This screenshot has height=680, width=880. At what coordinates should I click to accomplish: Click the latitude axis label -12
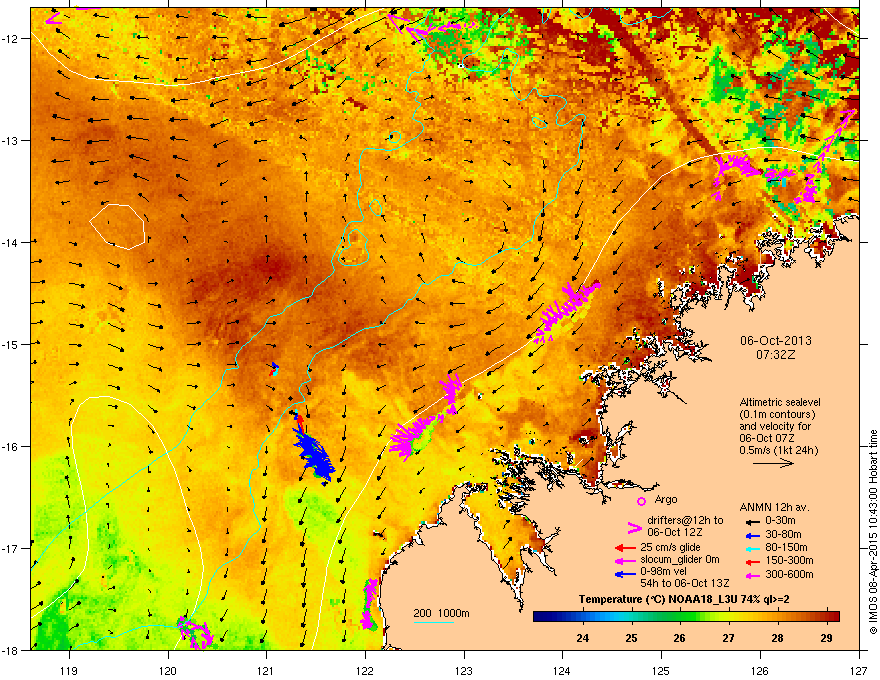coord(11,39)
